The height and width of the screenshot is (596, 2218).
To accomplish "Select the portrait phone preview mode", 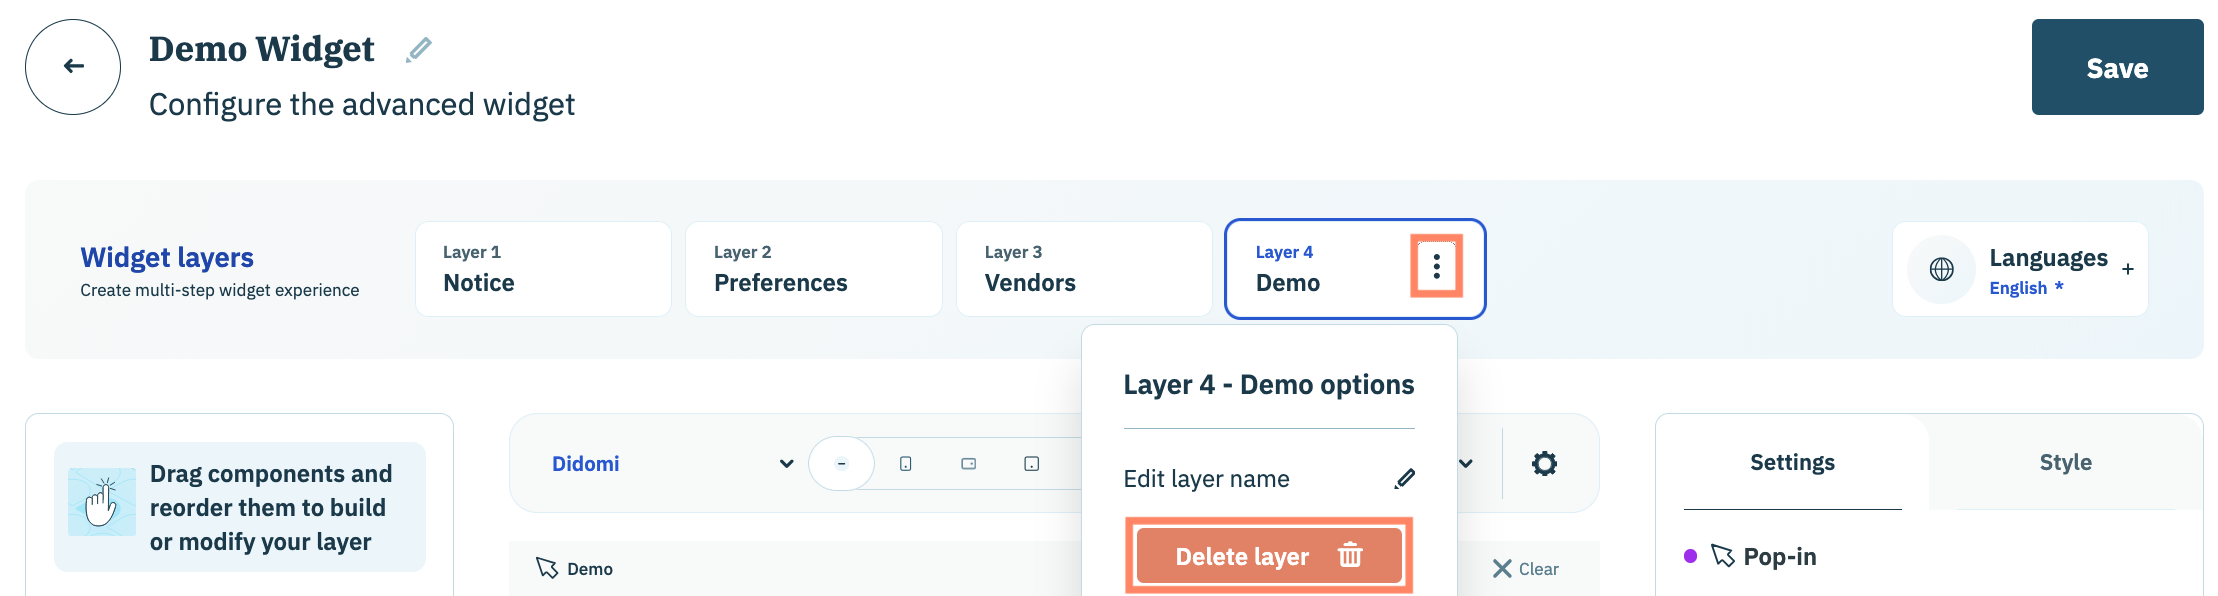I will coord(905,464).
